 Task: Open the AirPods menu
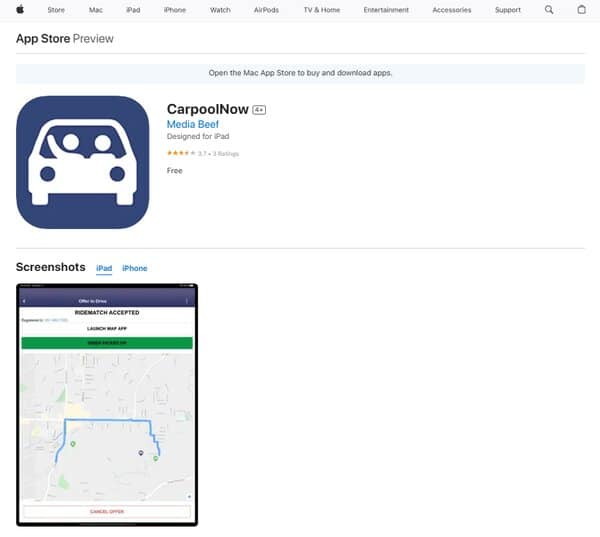(266, 10)
